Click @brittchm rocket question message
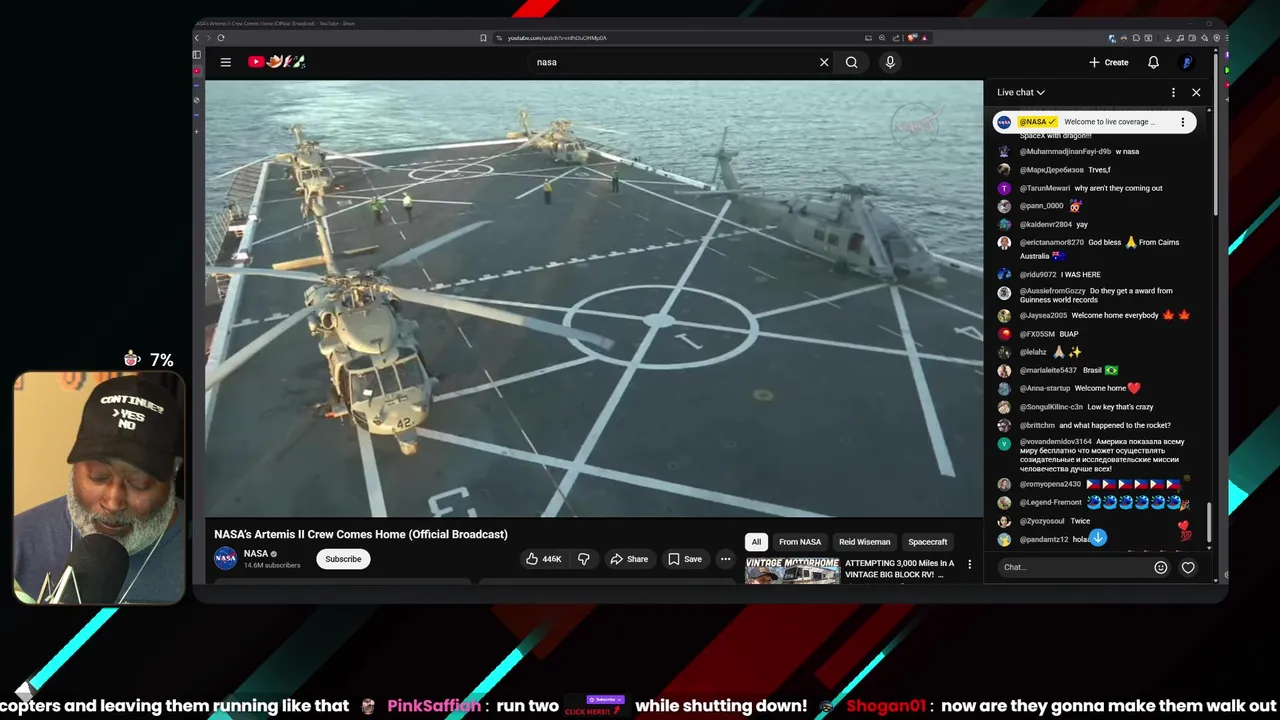The image size is (1280, 720). pyautogui.click(x=1097, y=425)
